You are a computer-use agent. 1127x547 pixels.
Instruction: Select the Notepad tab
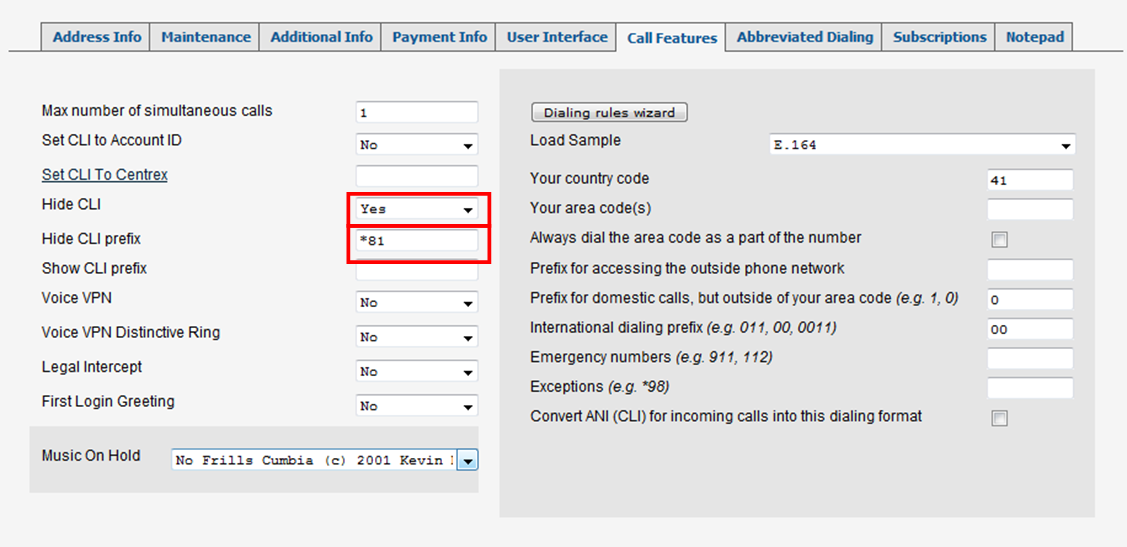[x=1034, y=37]
